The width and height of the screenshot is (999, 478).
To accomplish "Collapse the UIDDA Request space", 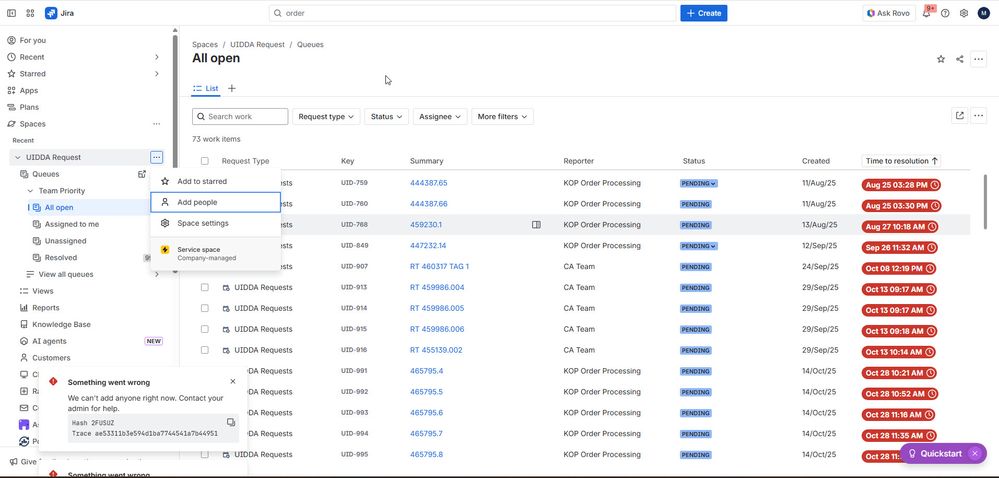I will click(17, 157).
